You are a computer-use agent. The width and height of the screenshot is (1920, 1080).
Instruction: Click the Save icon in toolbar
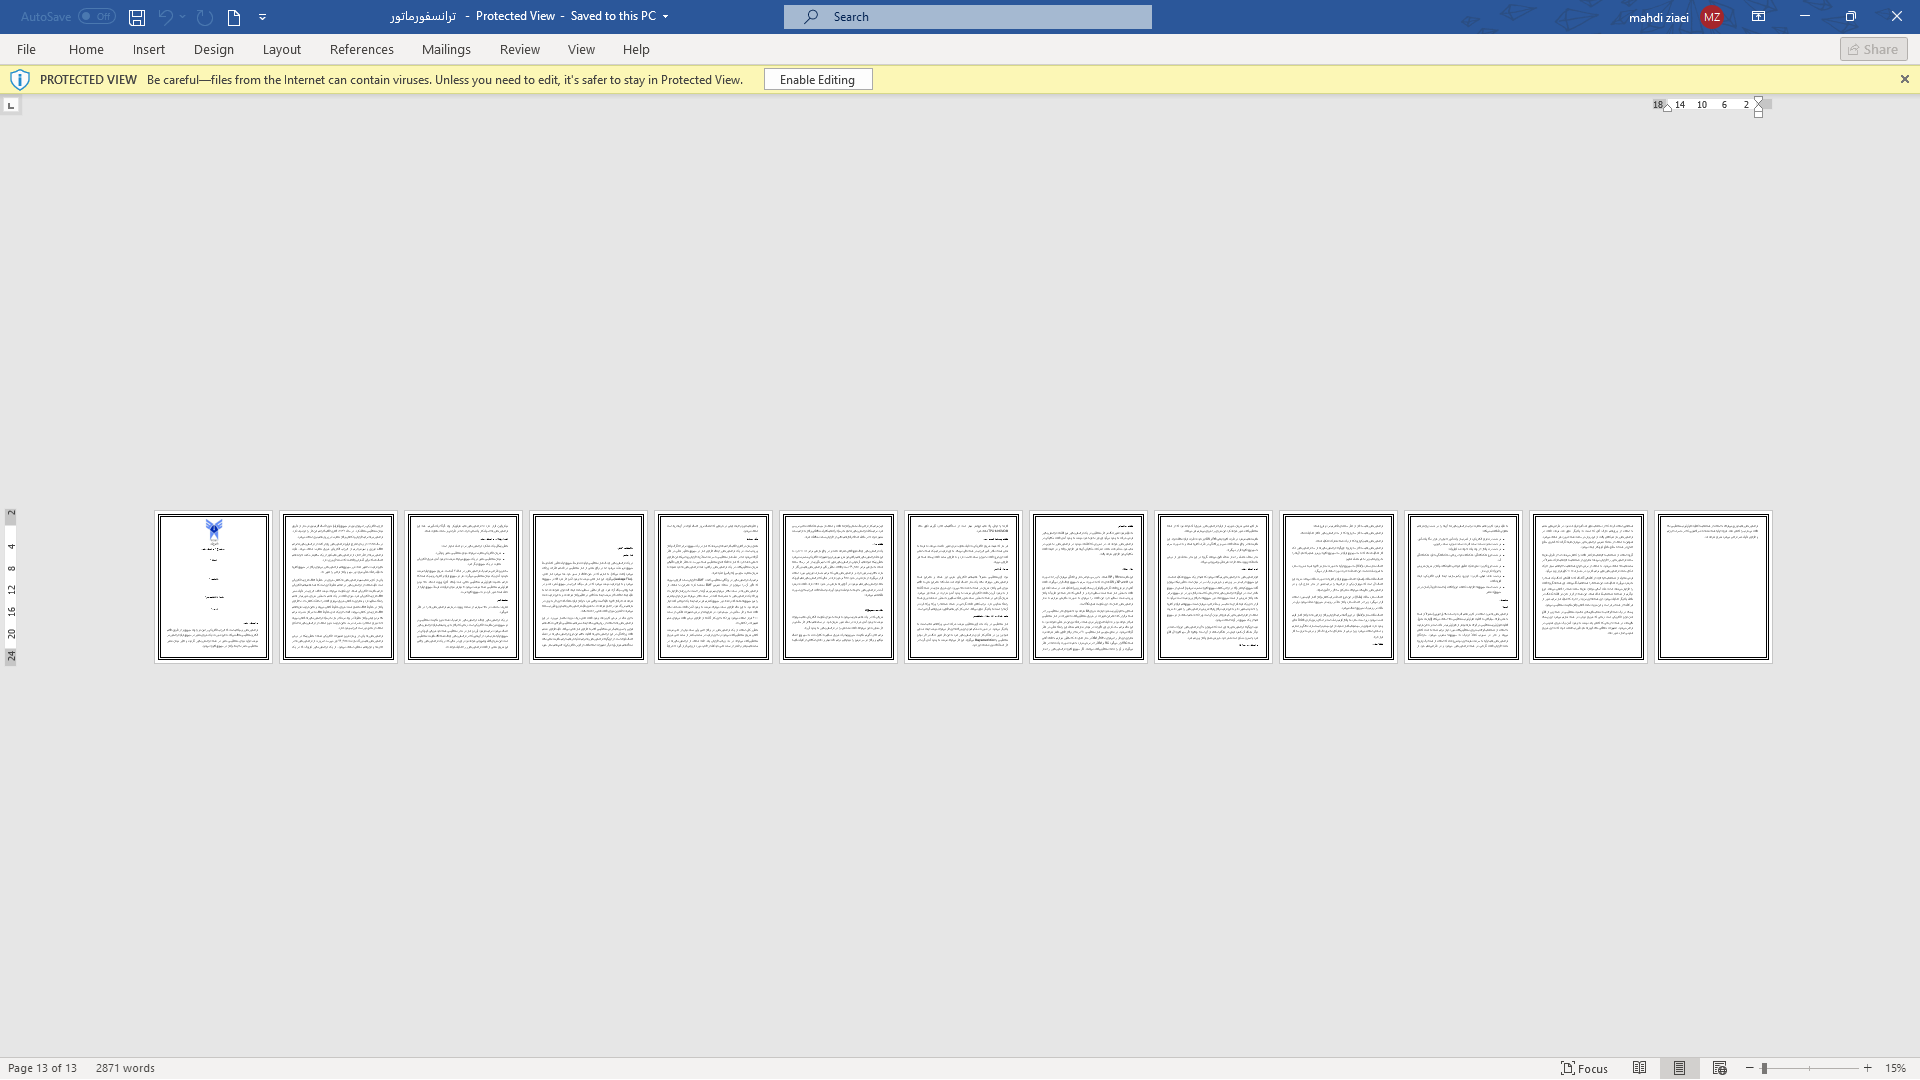136,17
